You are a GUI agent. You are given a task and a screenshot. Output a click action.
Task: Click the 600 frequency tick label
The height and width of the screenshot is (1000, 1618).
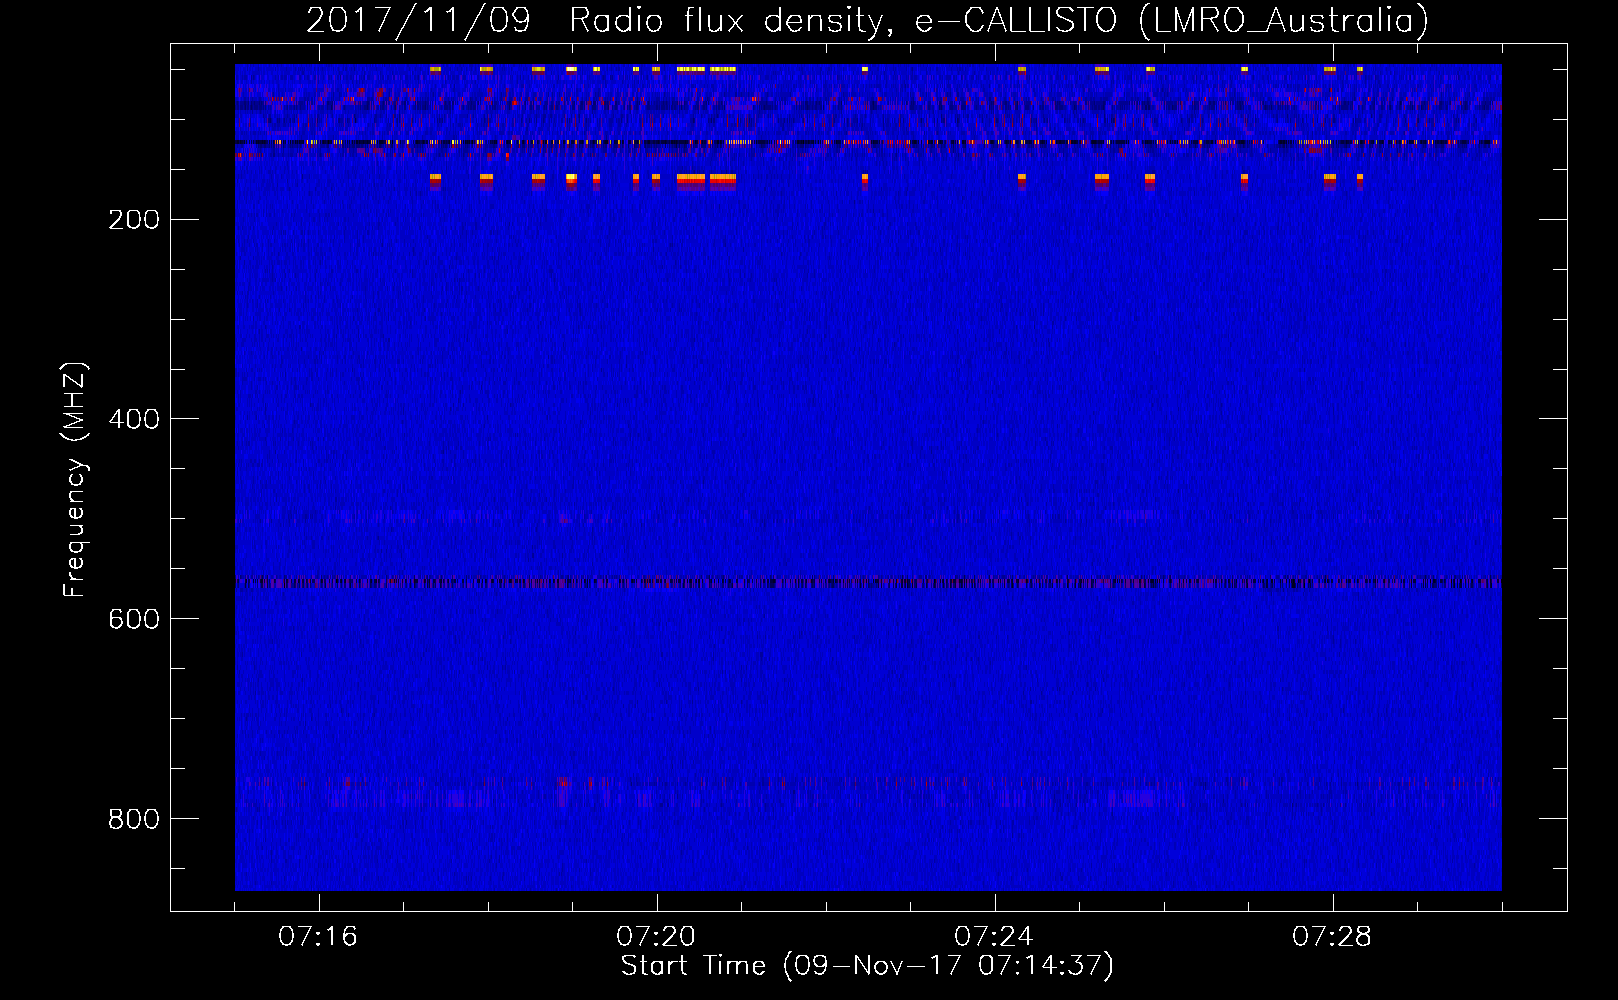(x=134, y=619)
